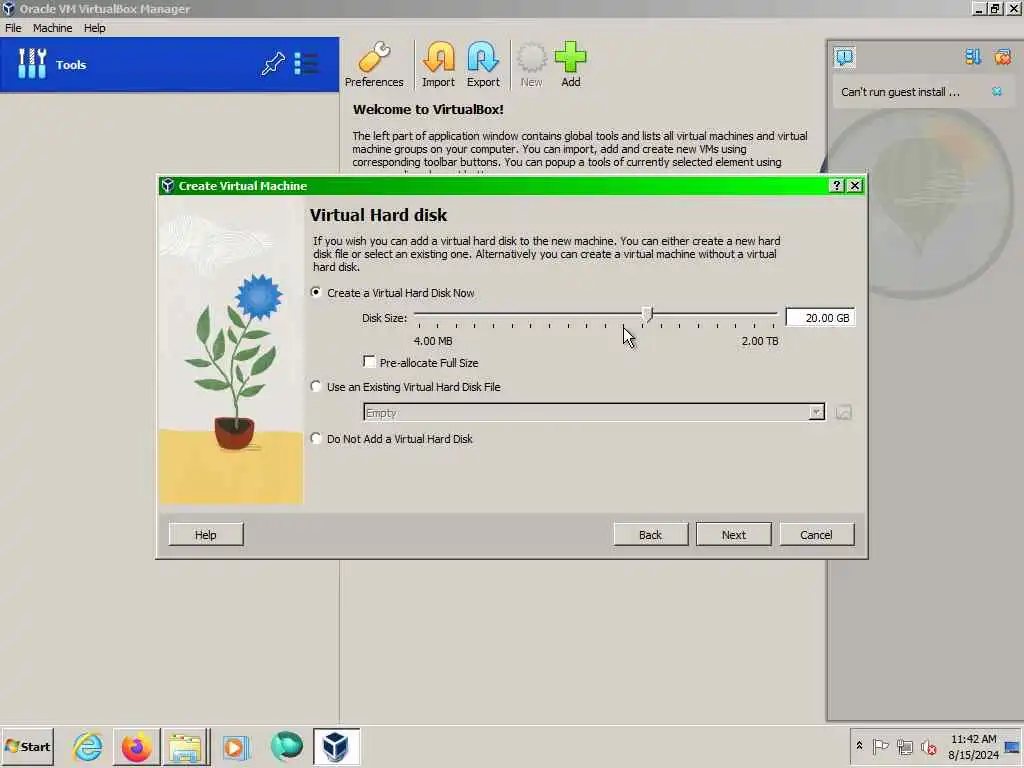
Task: Click the Show Desktop button in the tray corner
Action: 1012,746
